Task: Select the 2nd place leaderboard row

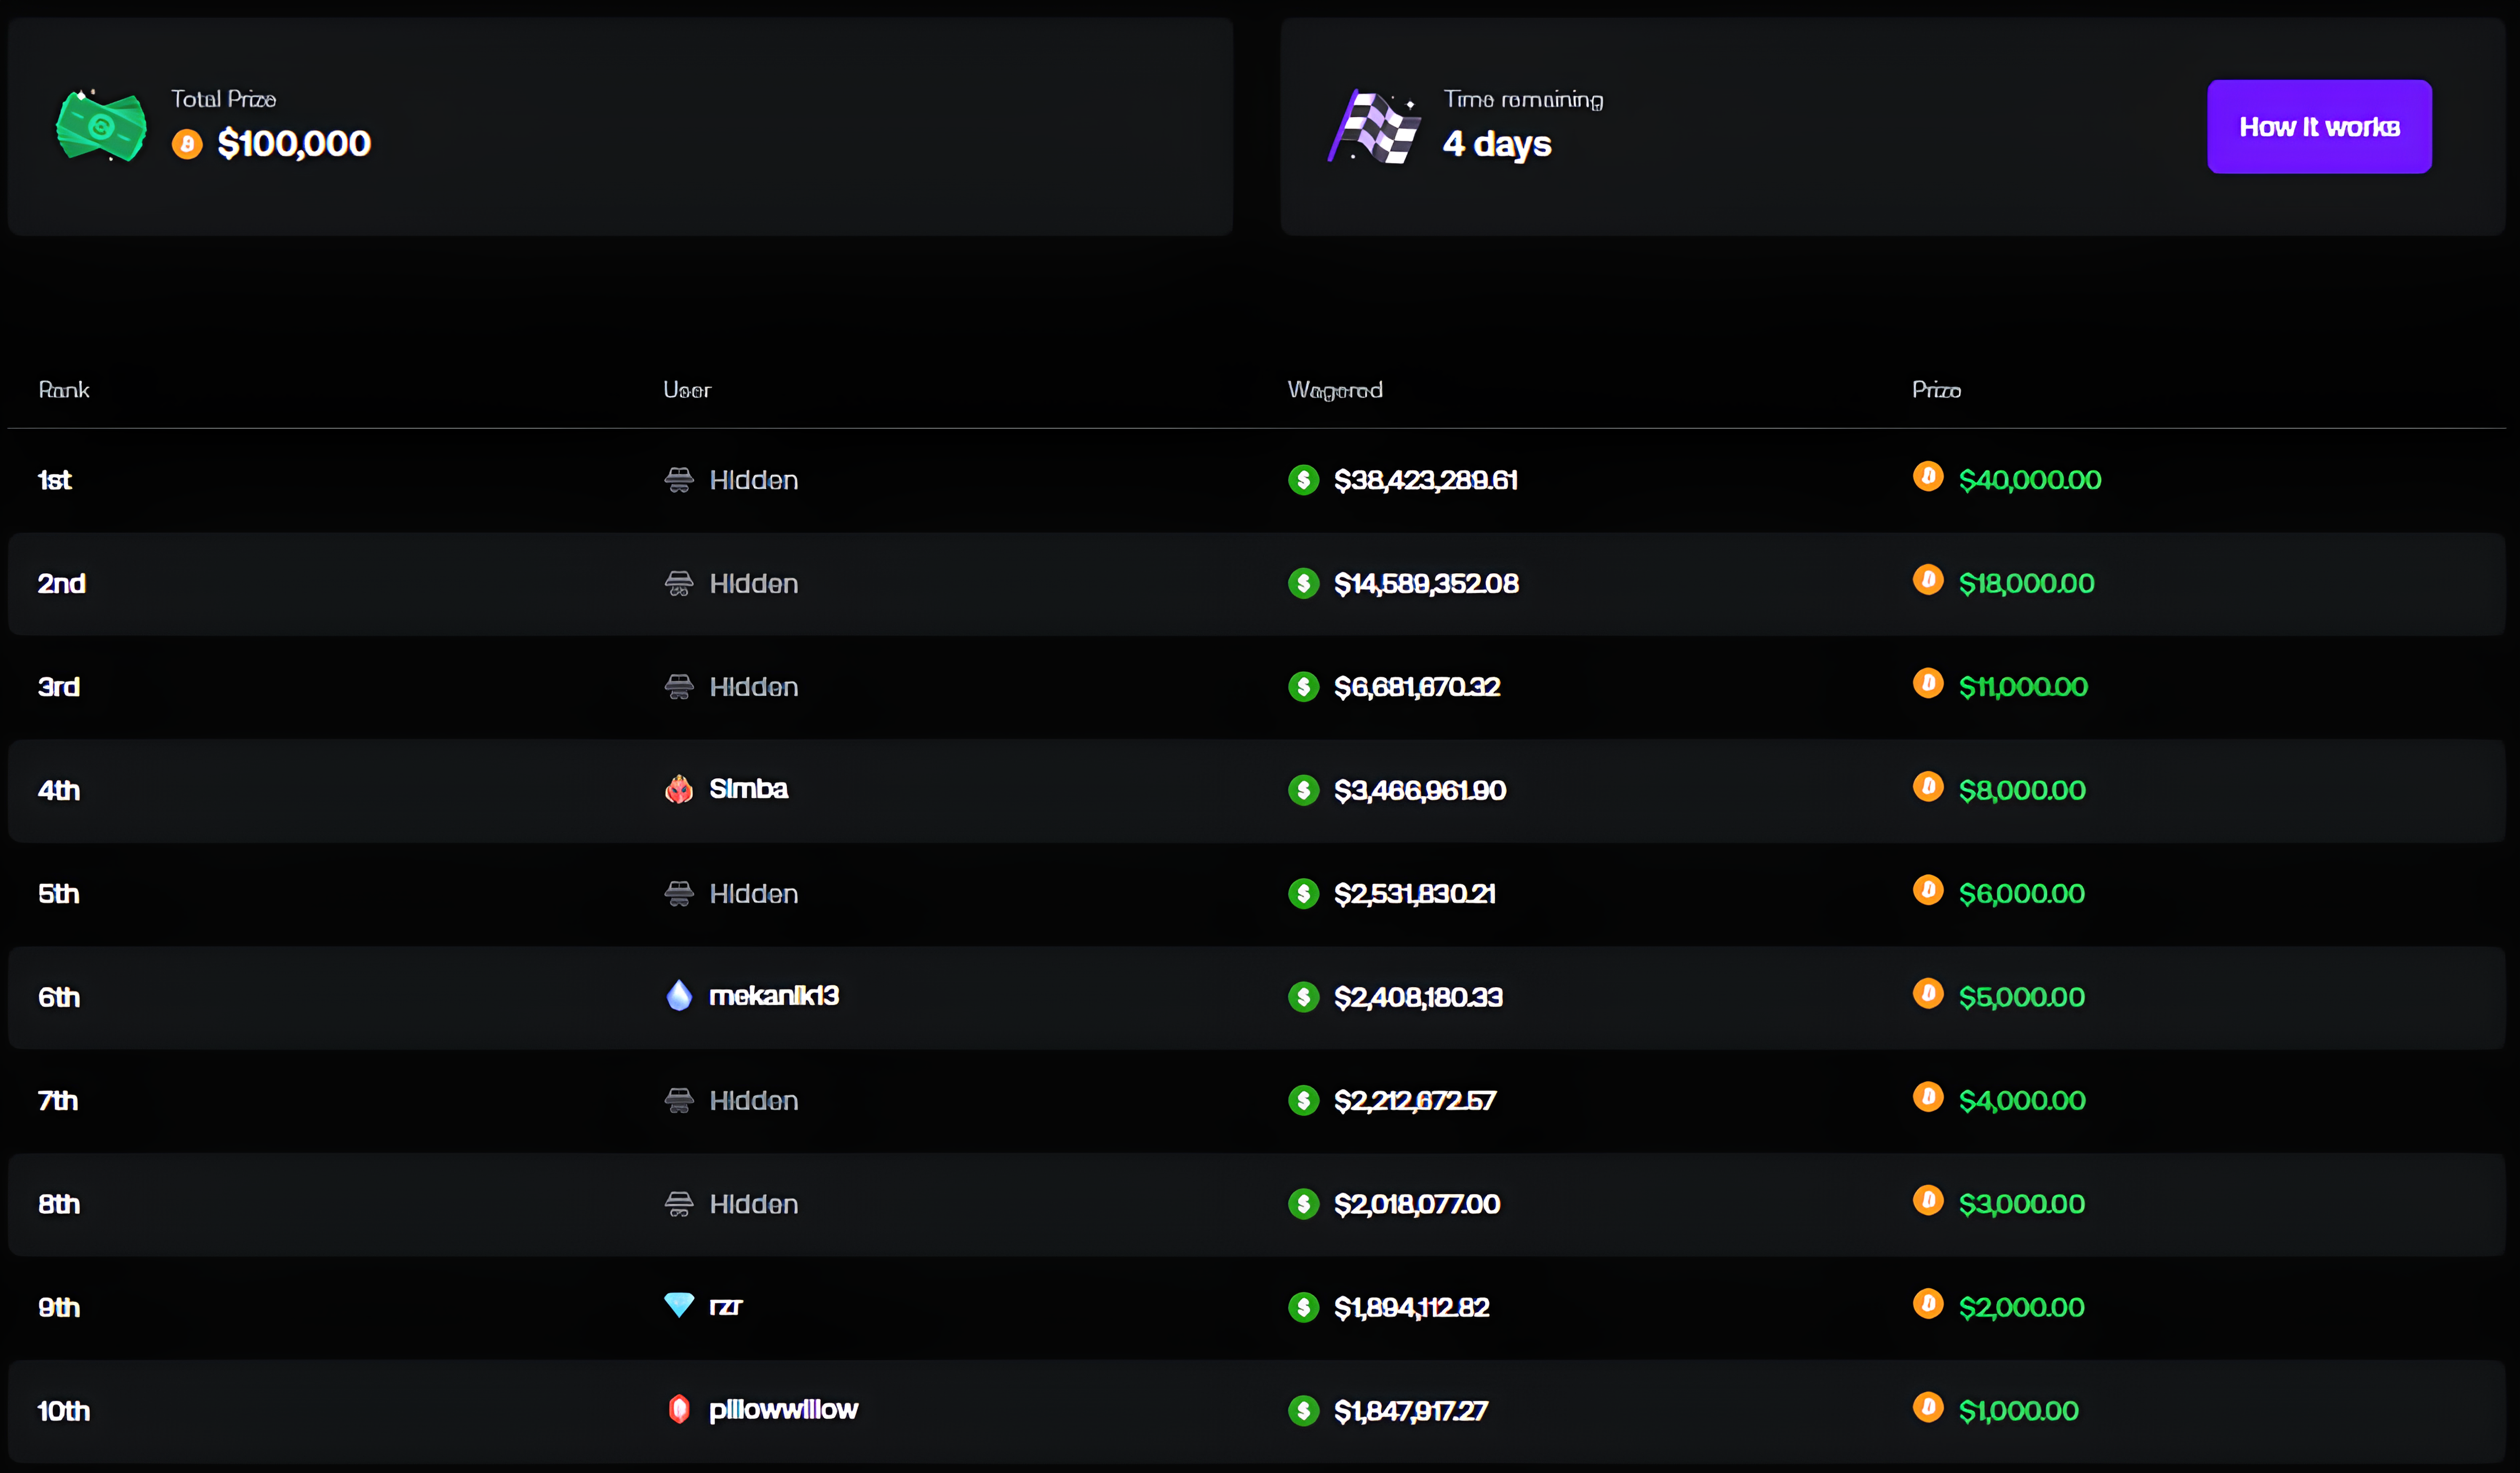Action: pos(1256,584)
